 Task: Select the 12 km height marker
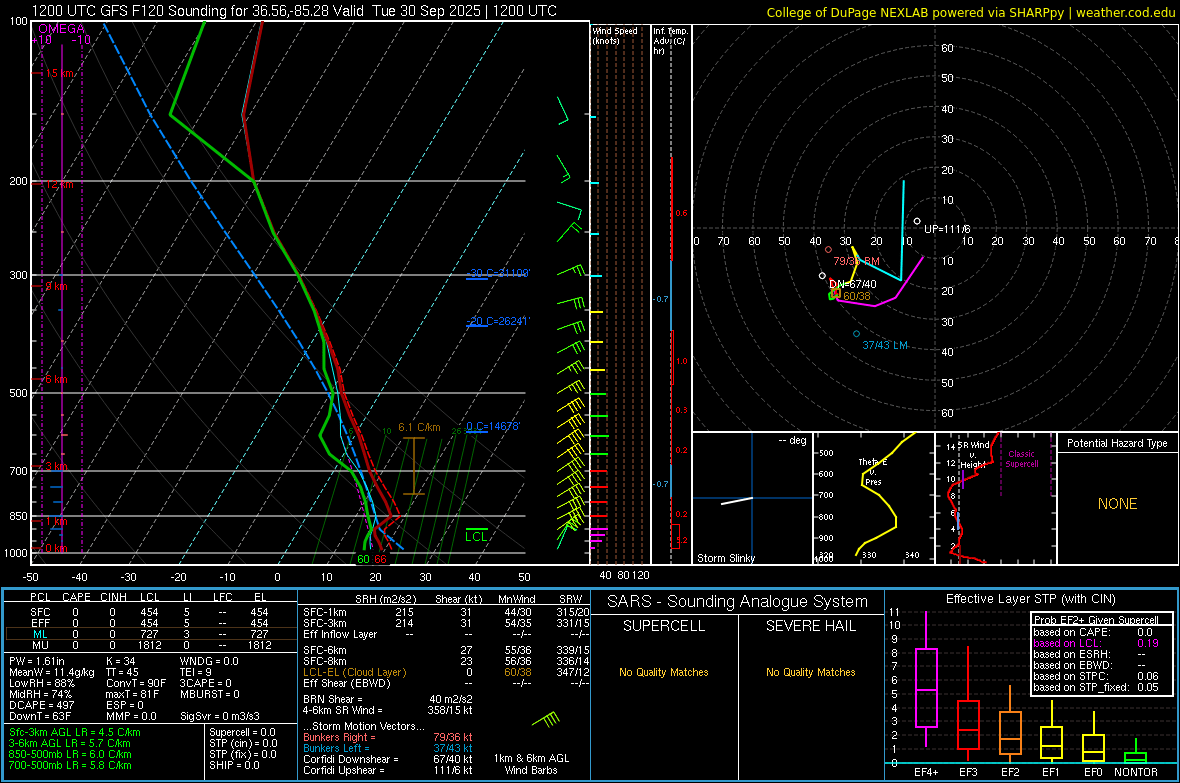[x=57, y=184]
